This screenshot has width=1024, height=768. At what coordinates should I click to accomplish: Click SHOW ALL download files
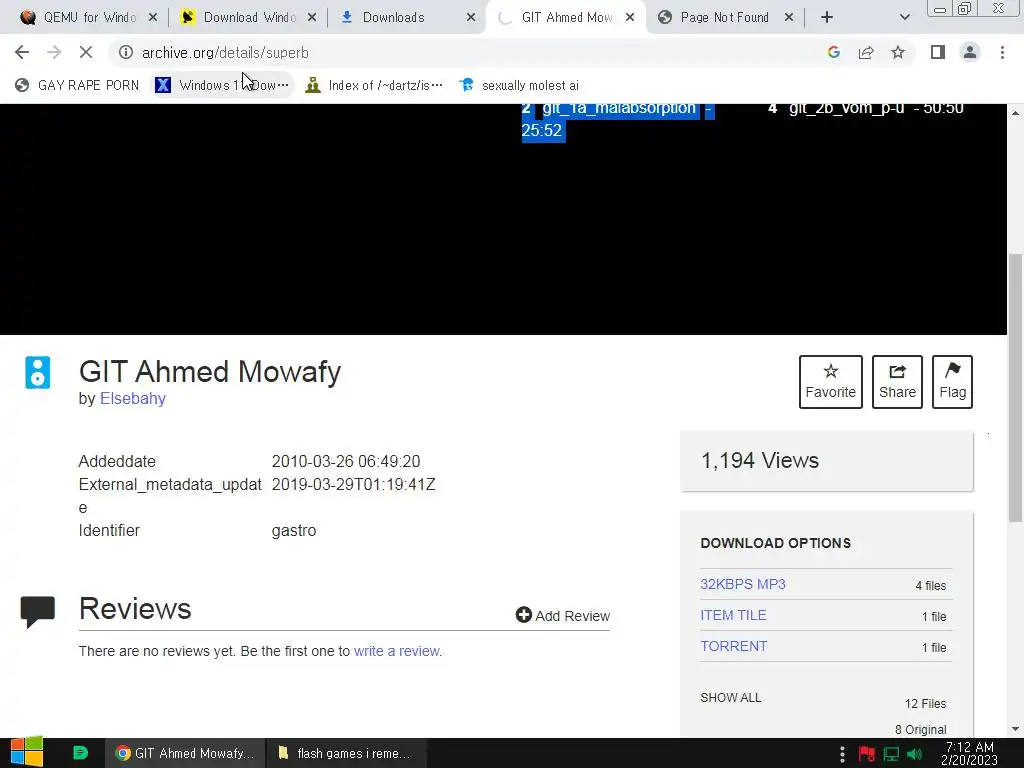point(730,697)
